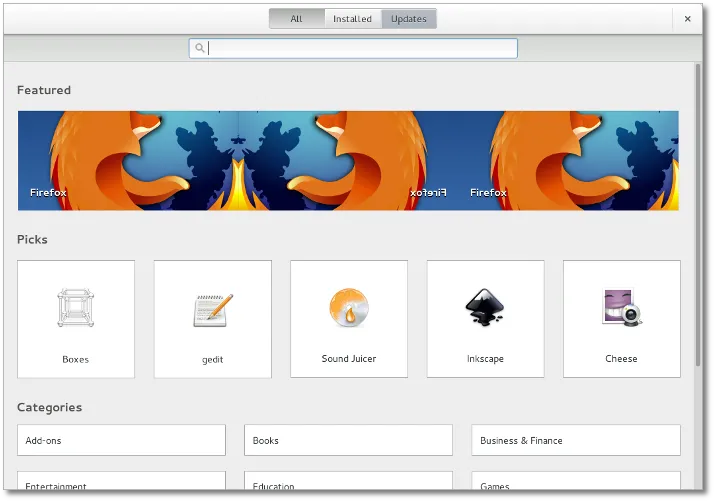
Task: Open the Updates tab
Action: click(408, 19)
